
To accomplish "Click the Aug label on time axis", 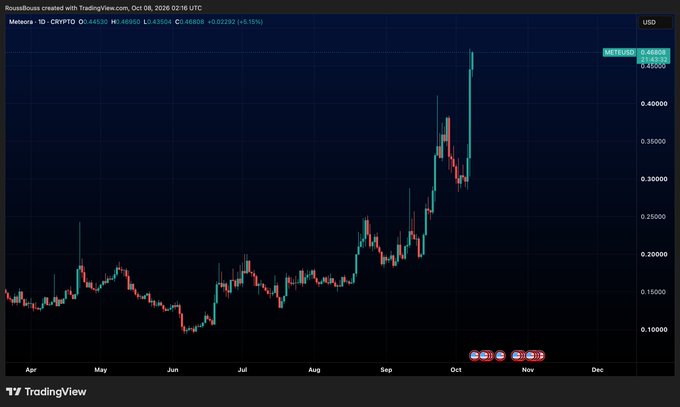I will 314,370.
